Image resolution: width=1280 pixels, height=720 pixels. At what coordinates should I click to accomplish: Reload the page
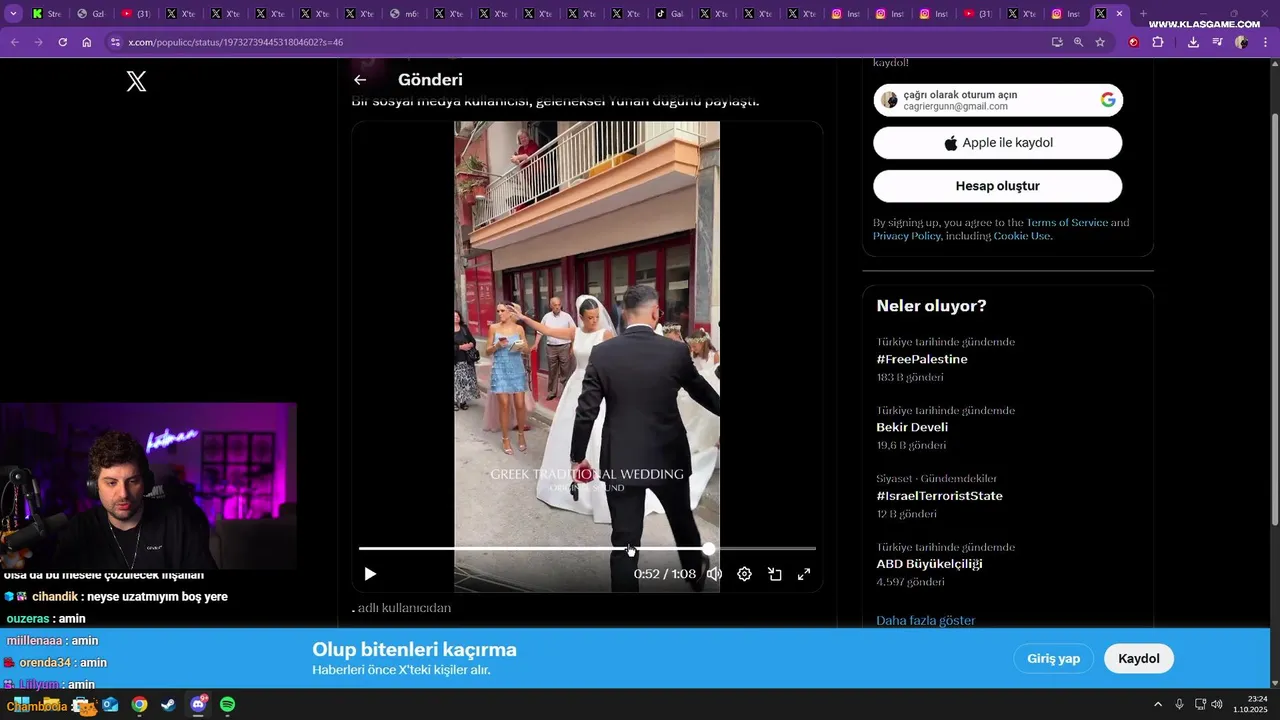point(63,42)
